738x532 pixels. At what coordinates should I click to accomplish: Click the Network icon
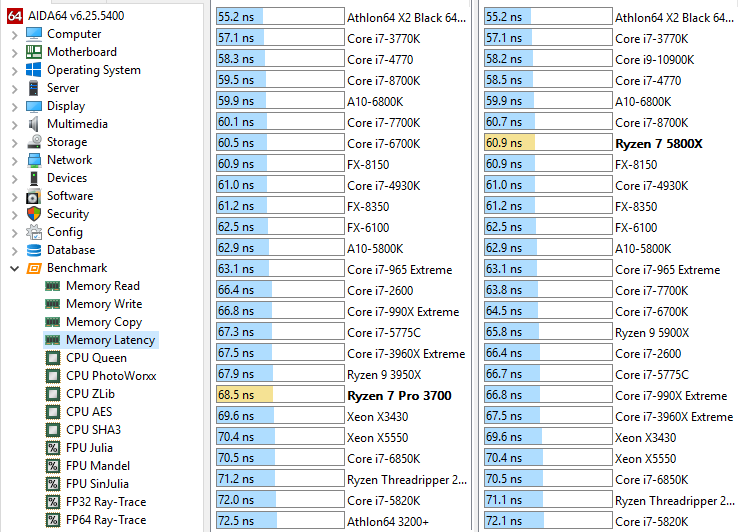34,160
